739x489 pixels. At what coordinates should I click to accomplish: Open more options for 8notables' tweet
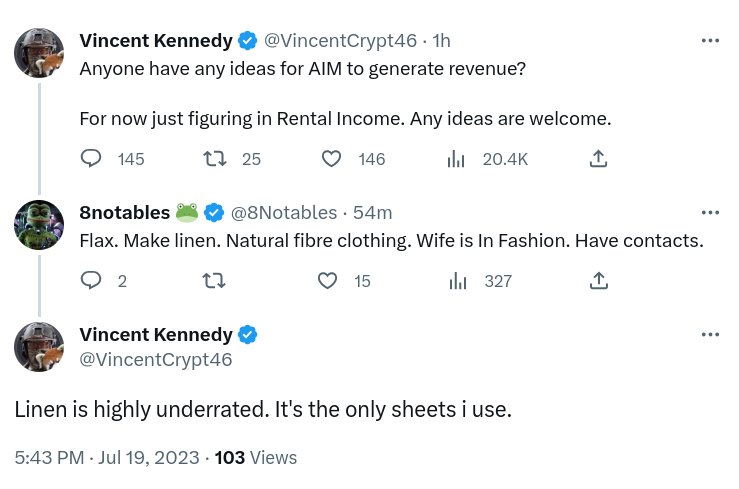coord(710,212)
